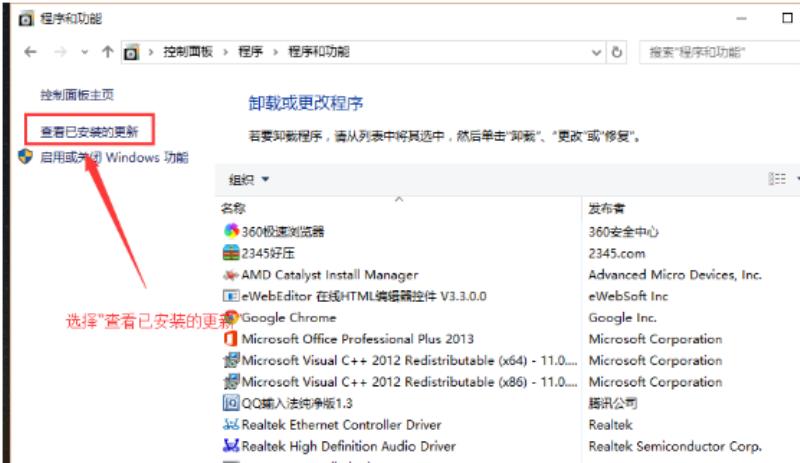The image size is (800, 463).
Task: Click publisher eWebSoft Inc
Action: coord(628,296)
